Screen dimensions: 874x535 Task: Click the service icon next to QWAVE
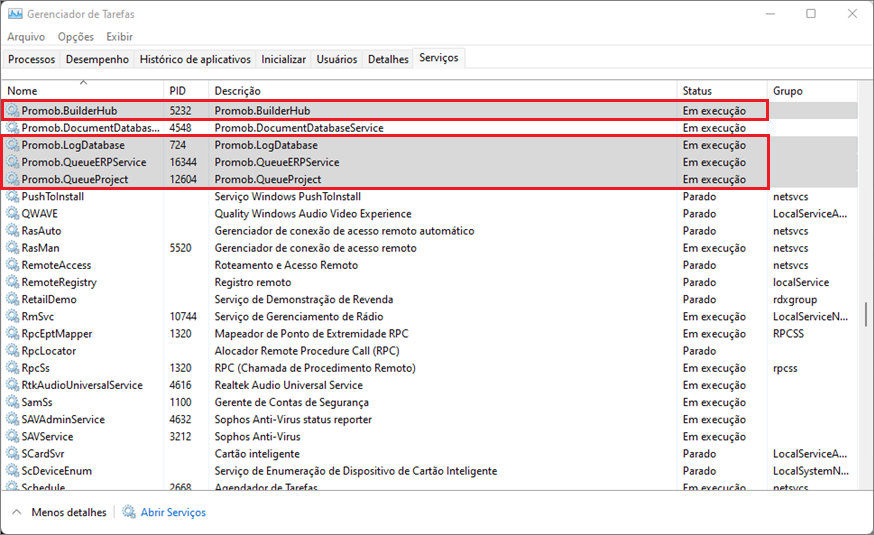pos(12,213)
